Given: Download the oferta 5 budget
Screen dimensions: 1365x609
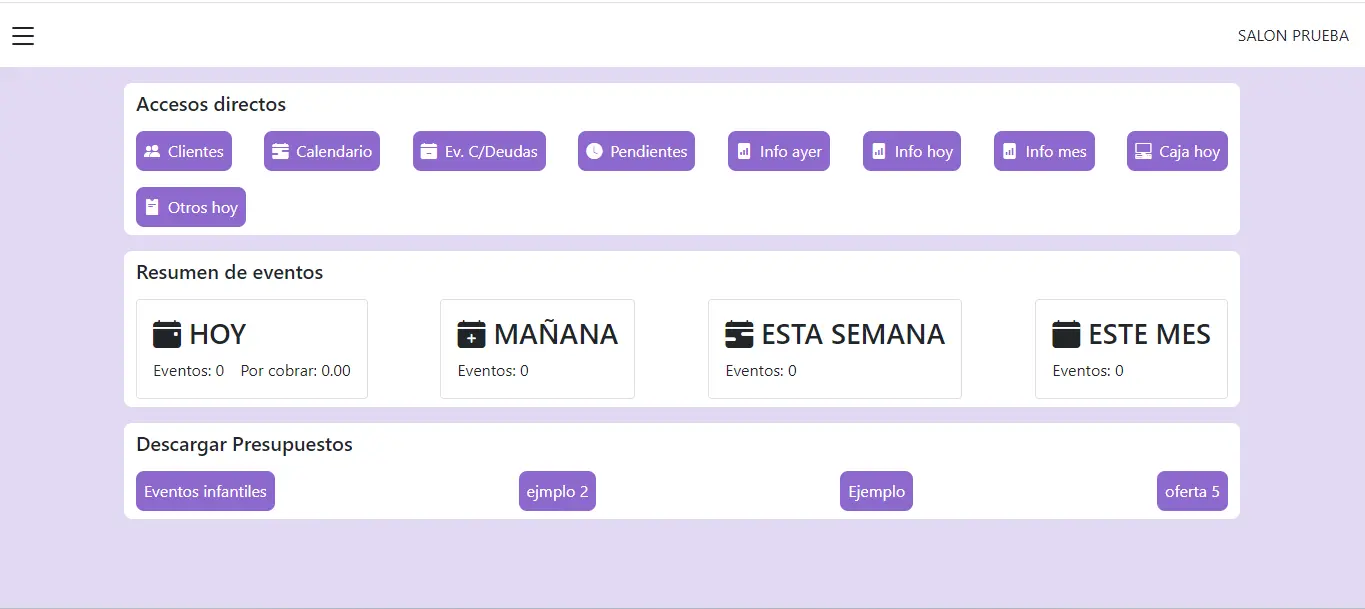Looking at the screenshot, I should point(1192,491).
